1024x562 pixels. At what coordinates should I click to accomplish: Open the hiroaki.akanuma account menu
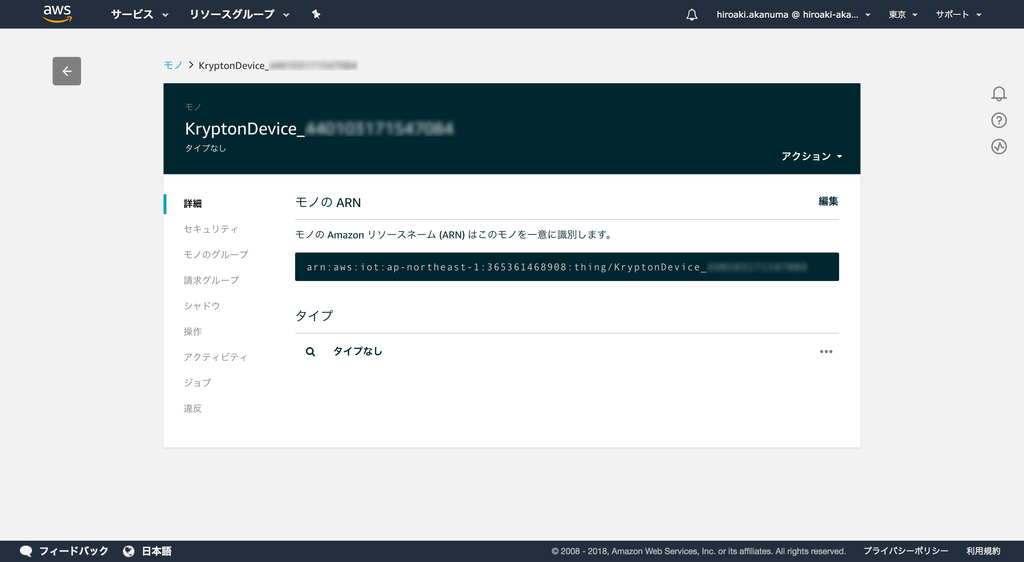click(x=793, y=14)
